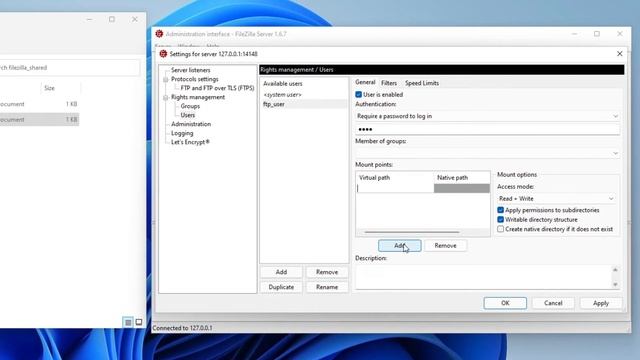
Task: Maximize the Explorer window
Action: point(112,19)
